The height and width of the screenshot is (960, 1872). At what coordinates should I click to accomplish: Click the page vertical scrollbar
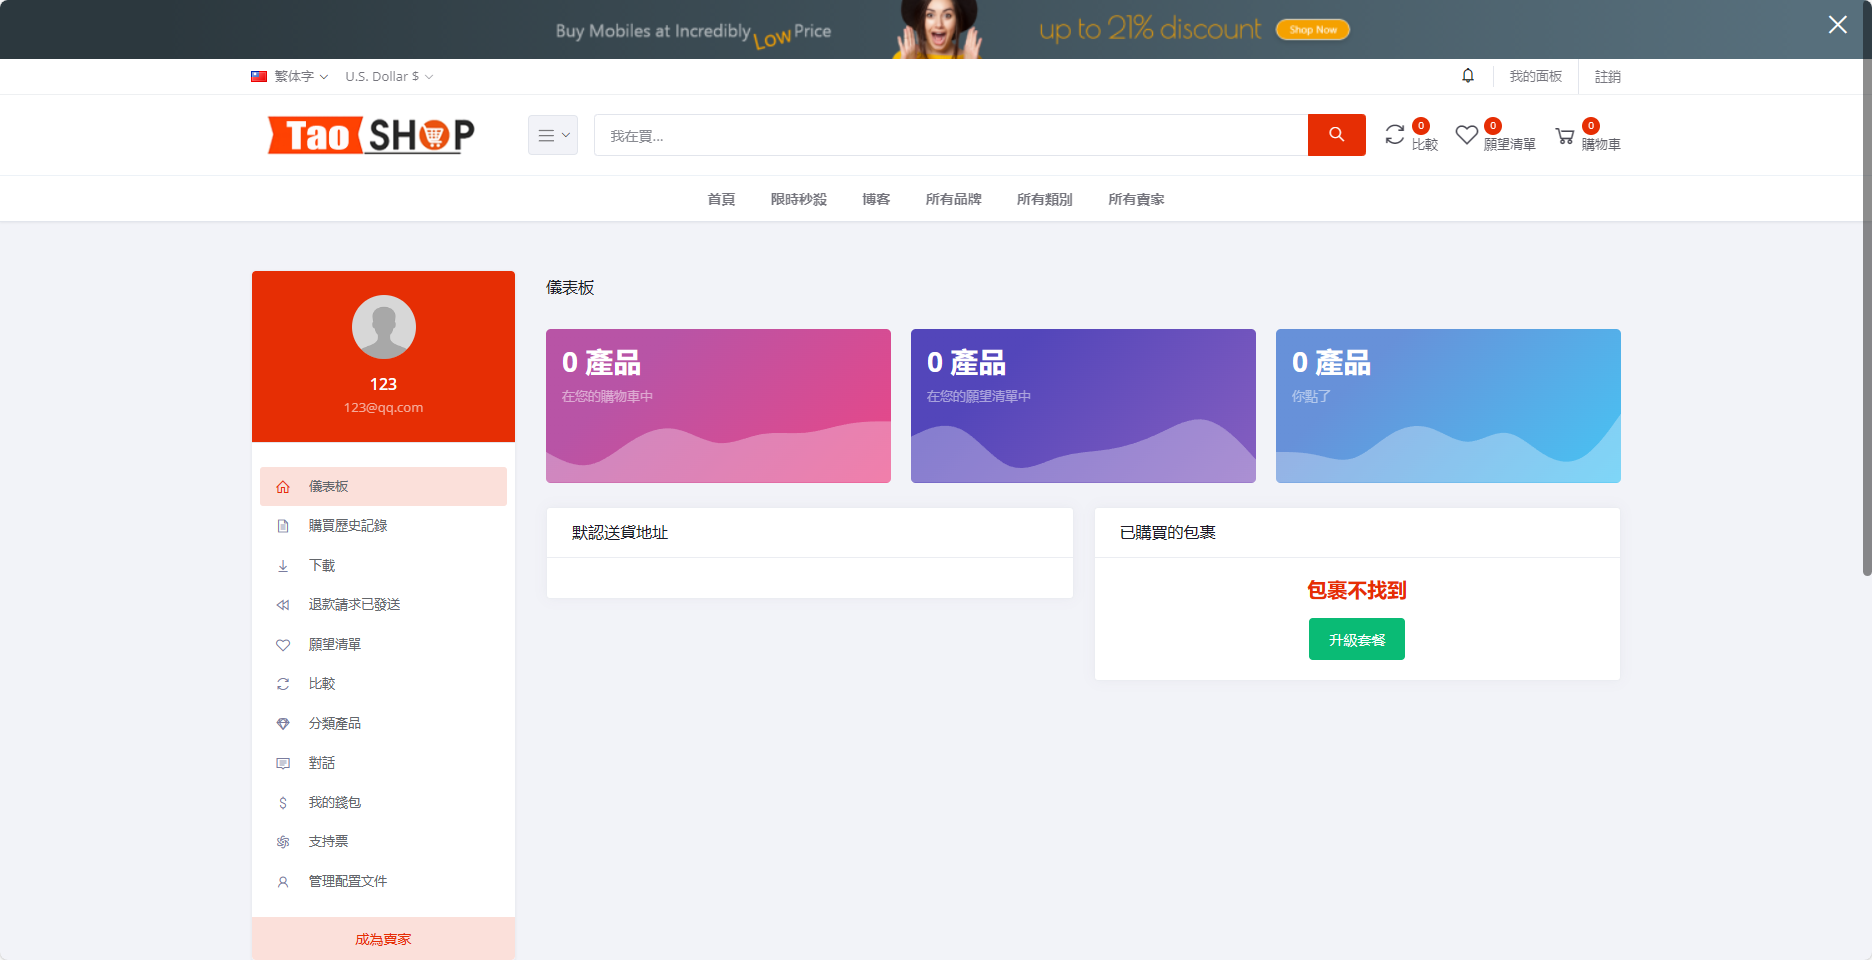point(1866,290)
